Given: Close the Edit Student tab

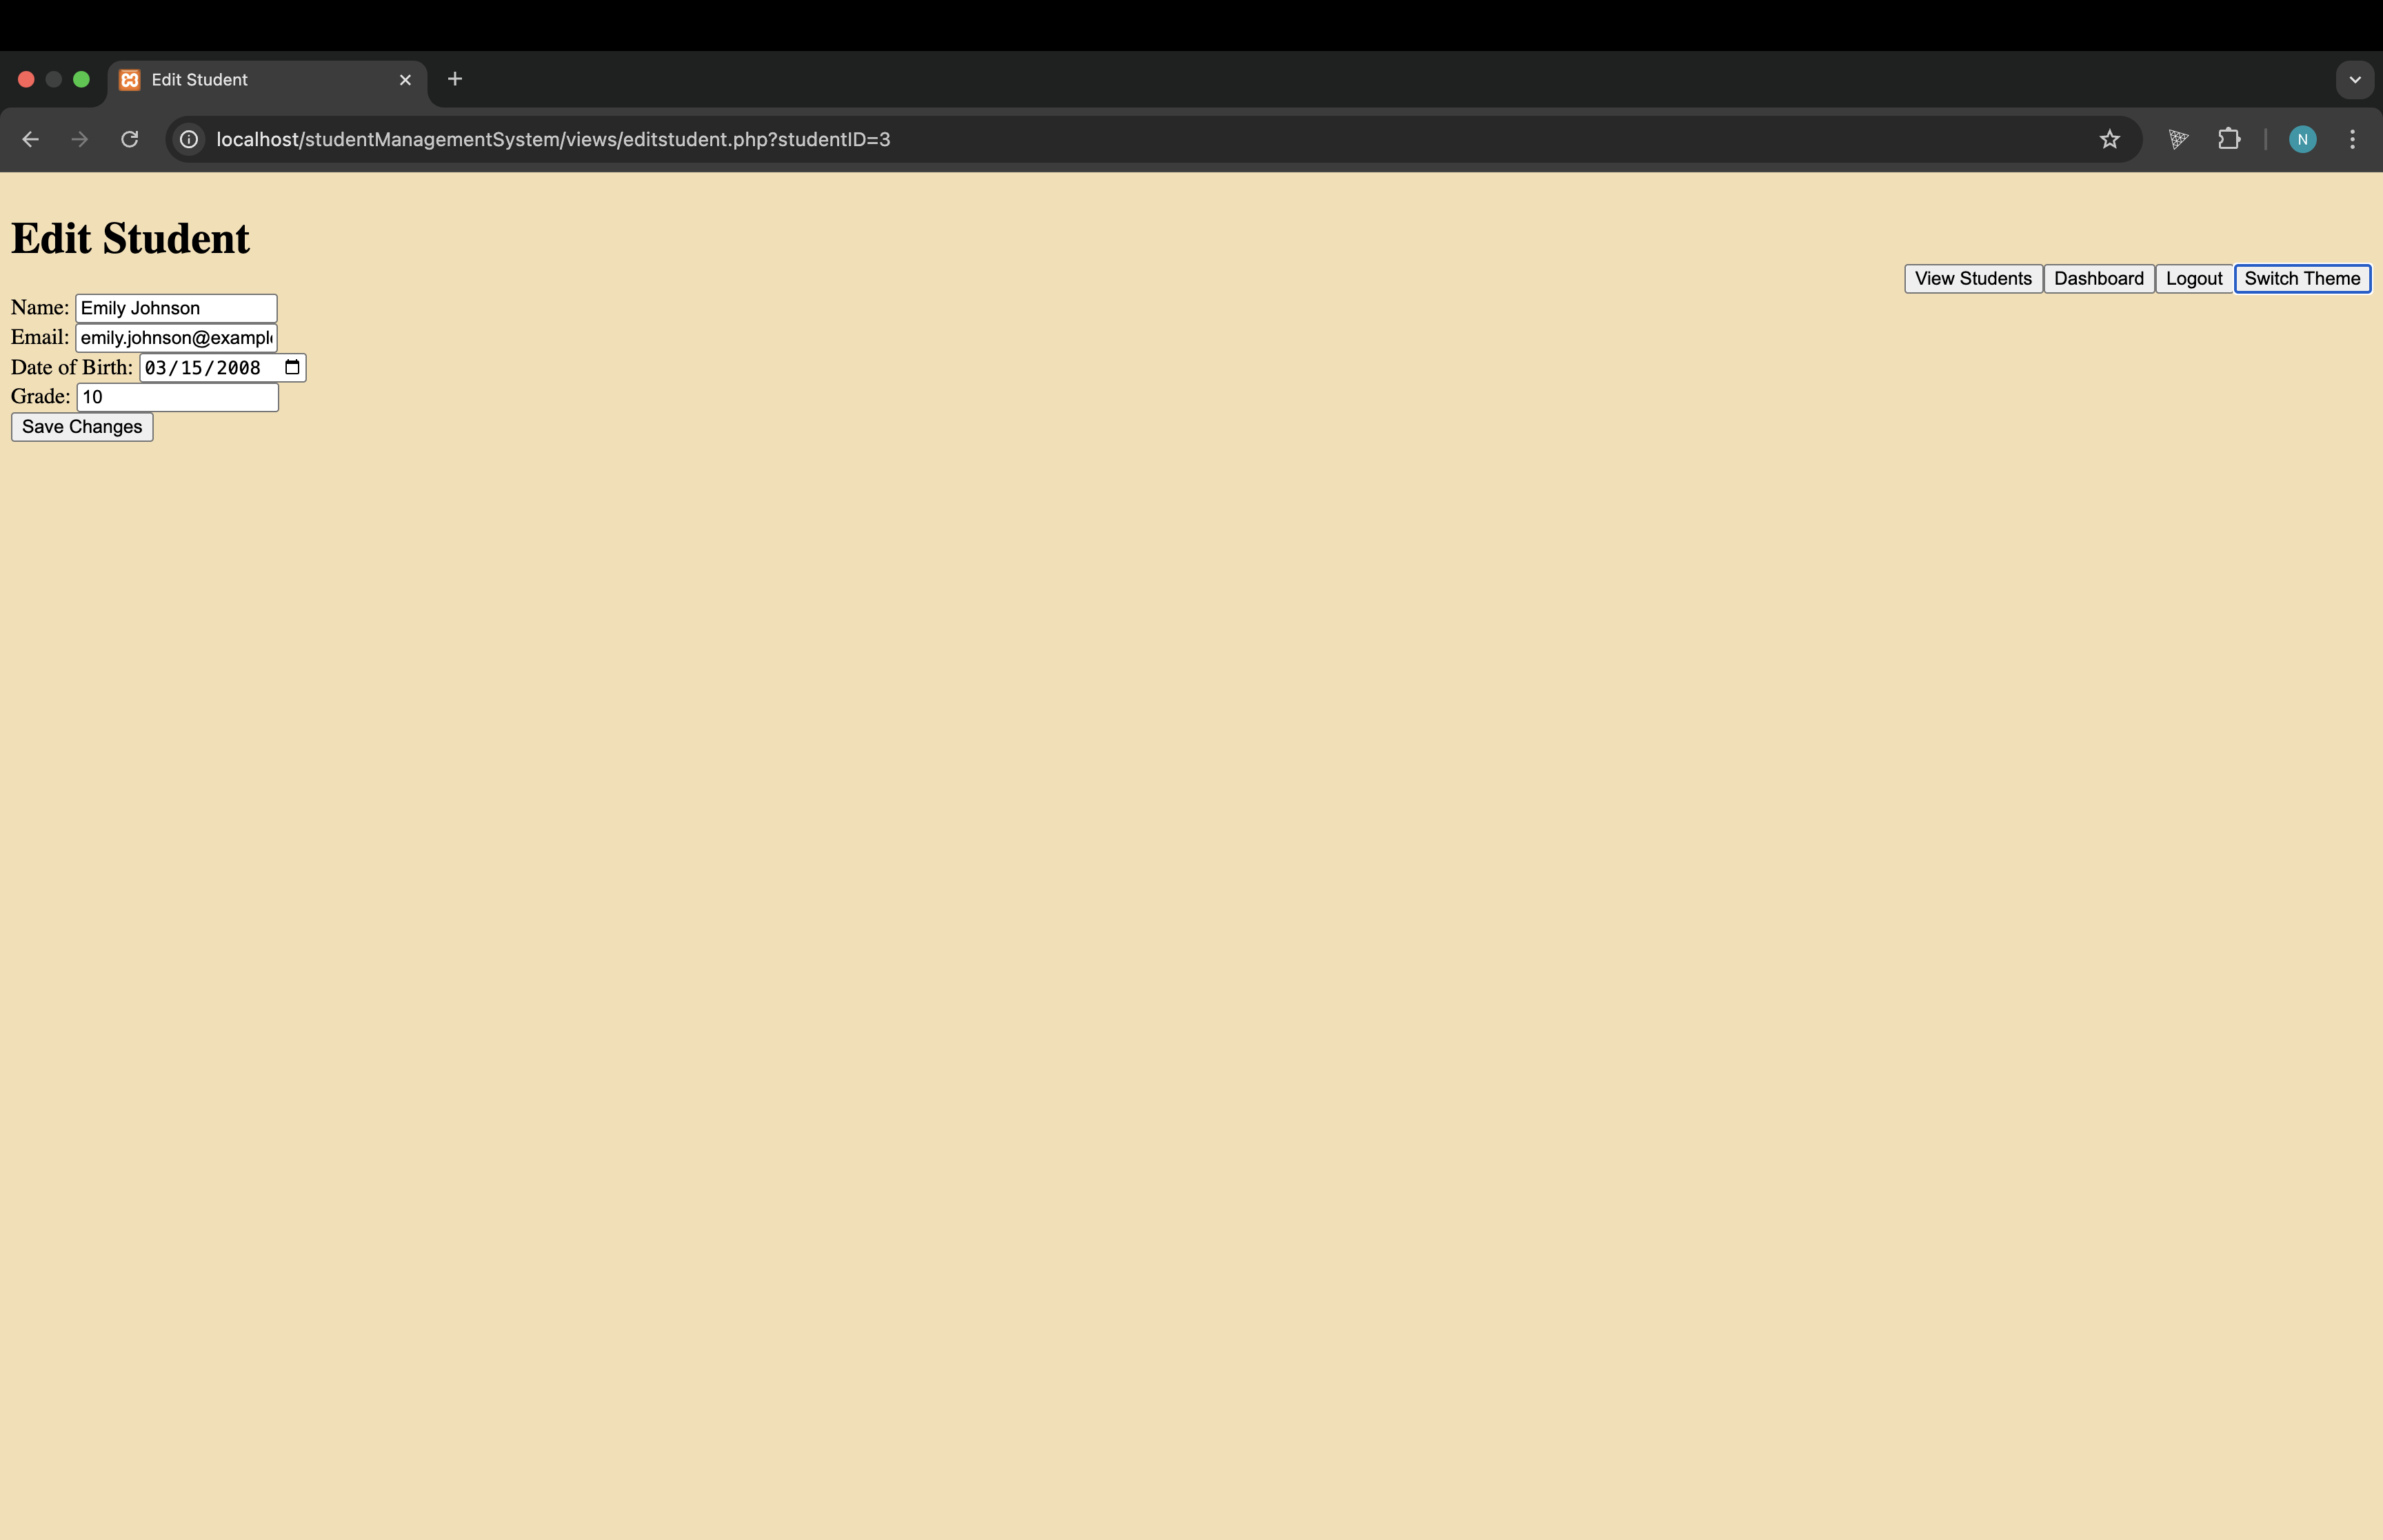Looking at the screenshot, I should [405, 79].
